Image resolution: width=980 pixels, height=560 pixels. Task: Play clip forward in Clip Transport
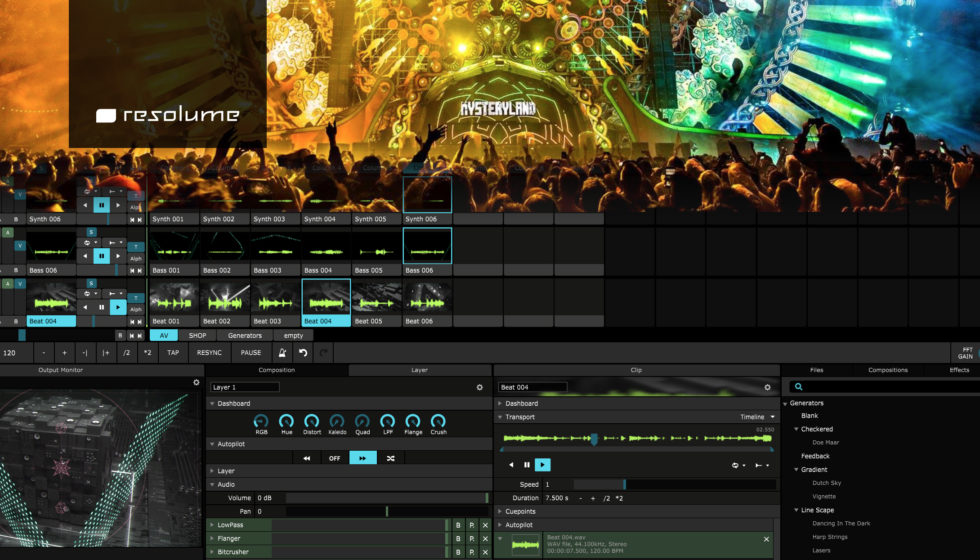542,465
